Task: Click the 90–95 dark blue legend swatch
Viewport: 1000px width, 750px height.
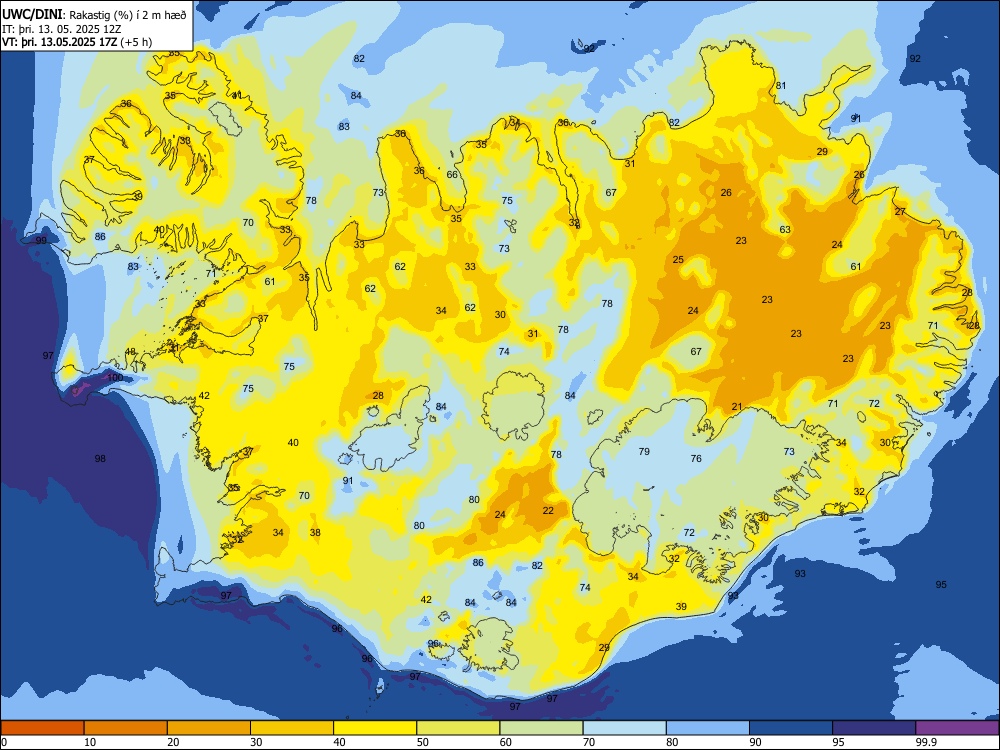Action: click(x=791, y=728)
